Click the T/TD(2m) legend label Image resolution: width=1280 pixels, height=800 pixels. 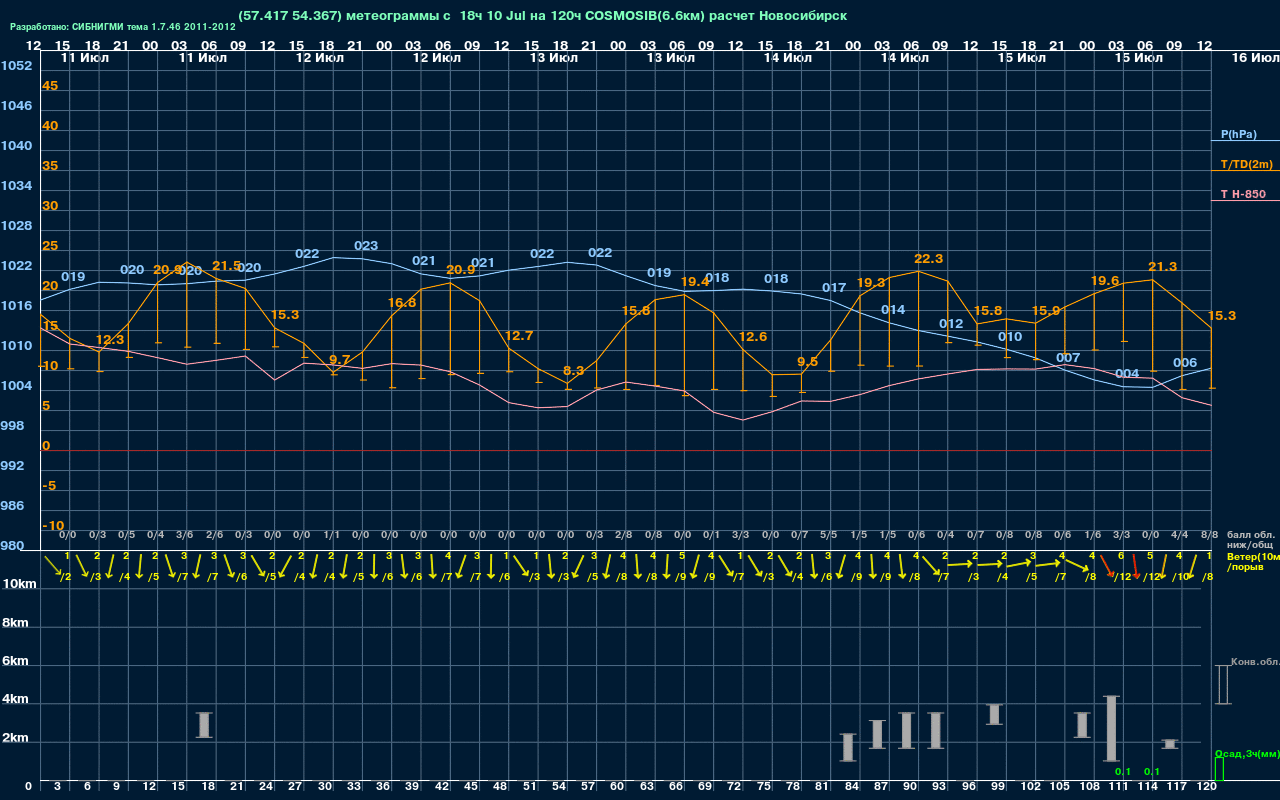coord(1247,164)
